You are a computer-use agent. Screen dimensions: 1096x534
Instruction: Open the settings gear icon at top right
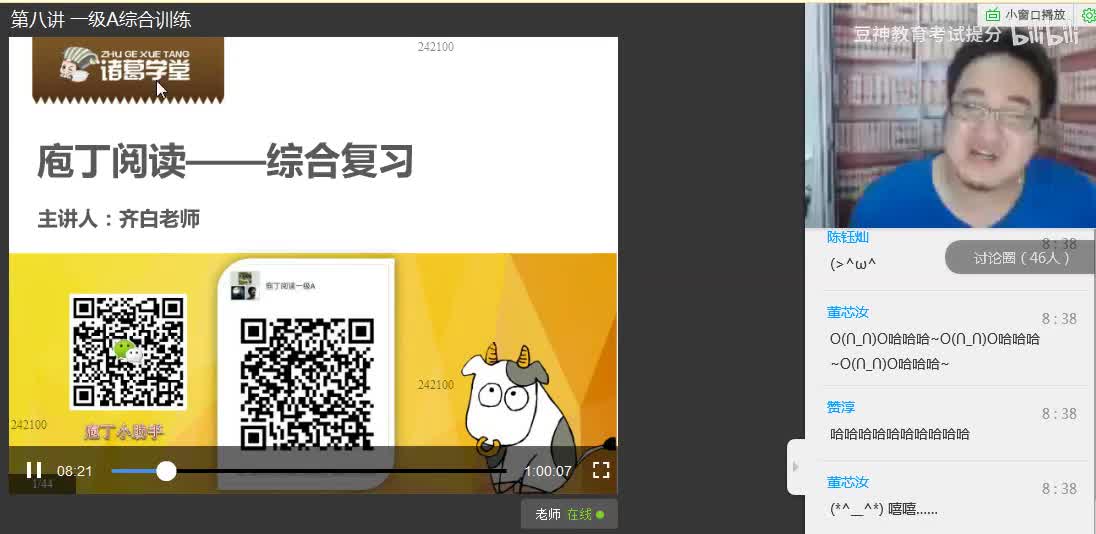click(1088, 15)
